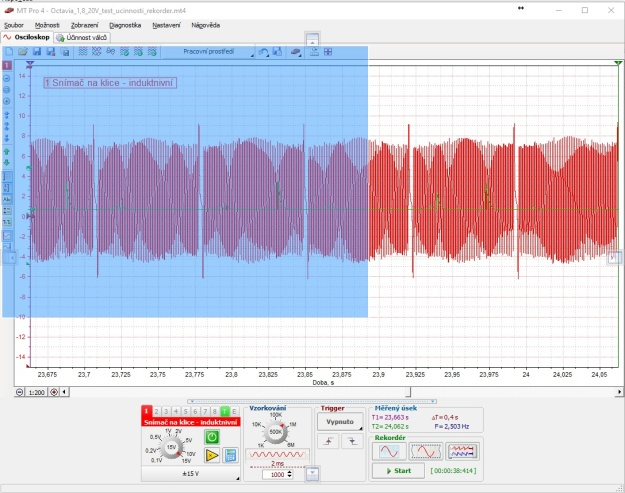Click the green down arrow in the left sidebar
Screen dimensions: 625x493
point(7,163)
